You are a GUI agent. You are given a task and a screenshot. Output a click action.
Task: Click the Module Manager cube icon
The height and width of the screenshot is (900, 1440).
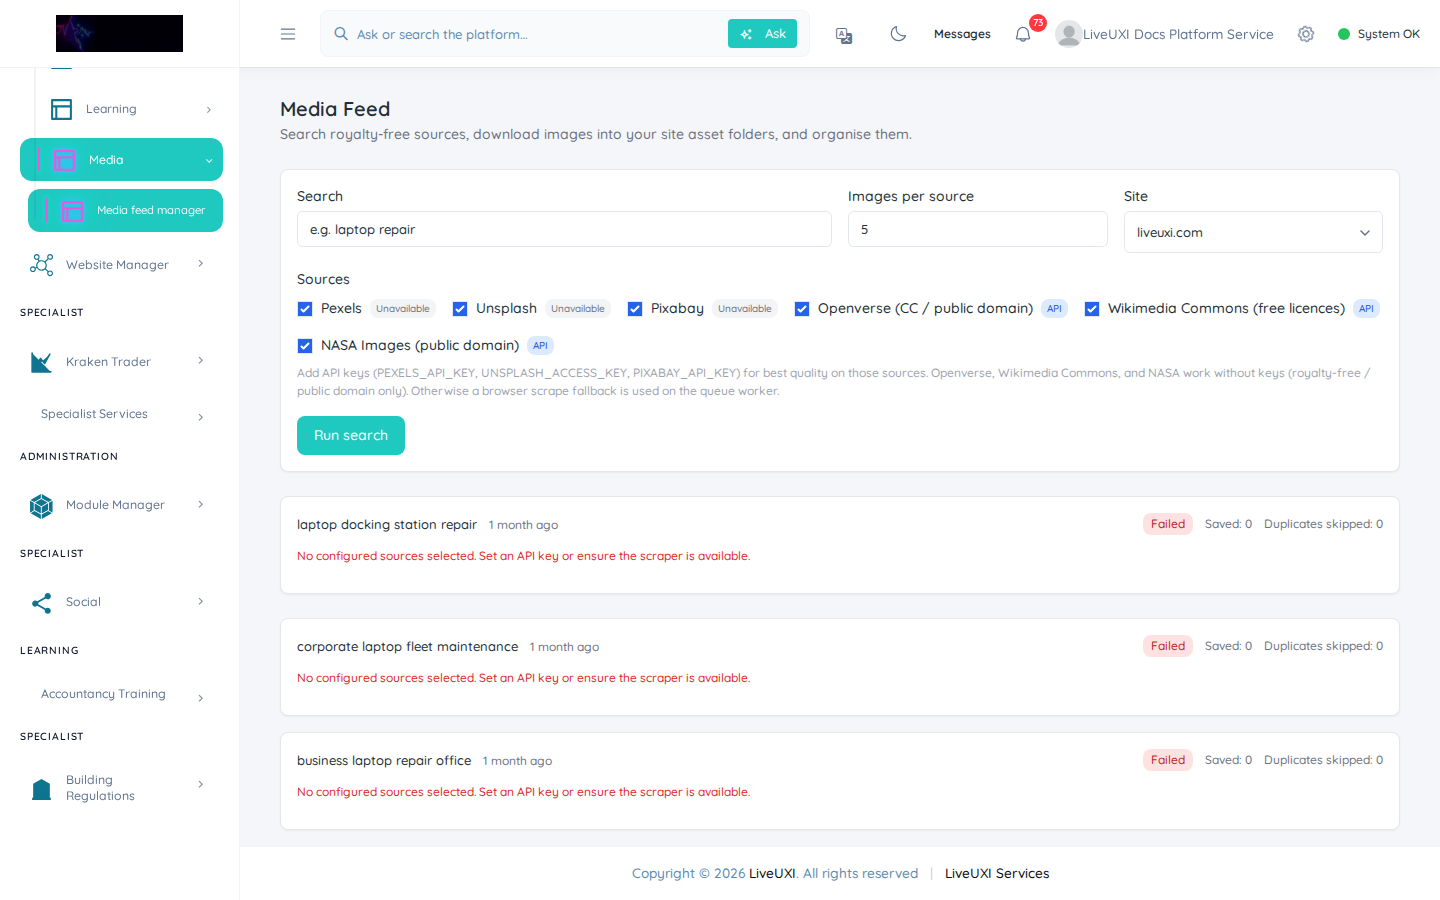click(42, 506)
